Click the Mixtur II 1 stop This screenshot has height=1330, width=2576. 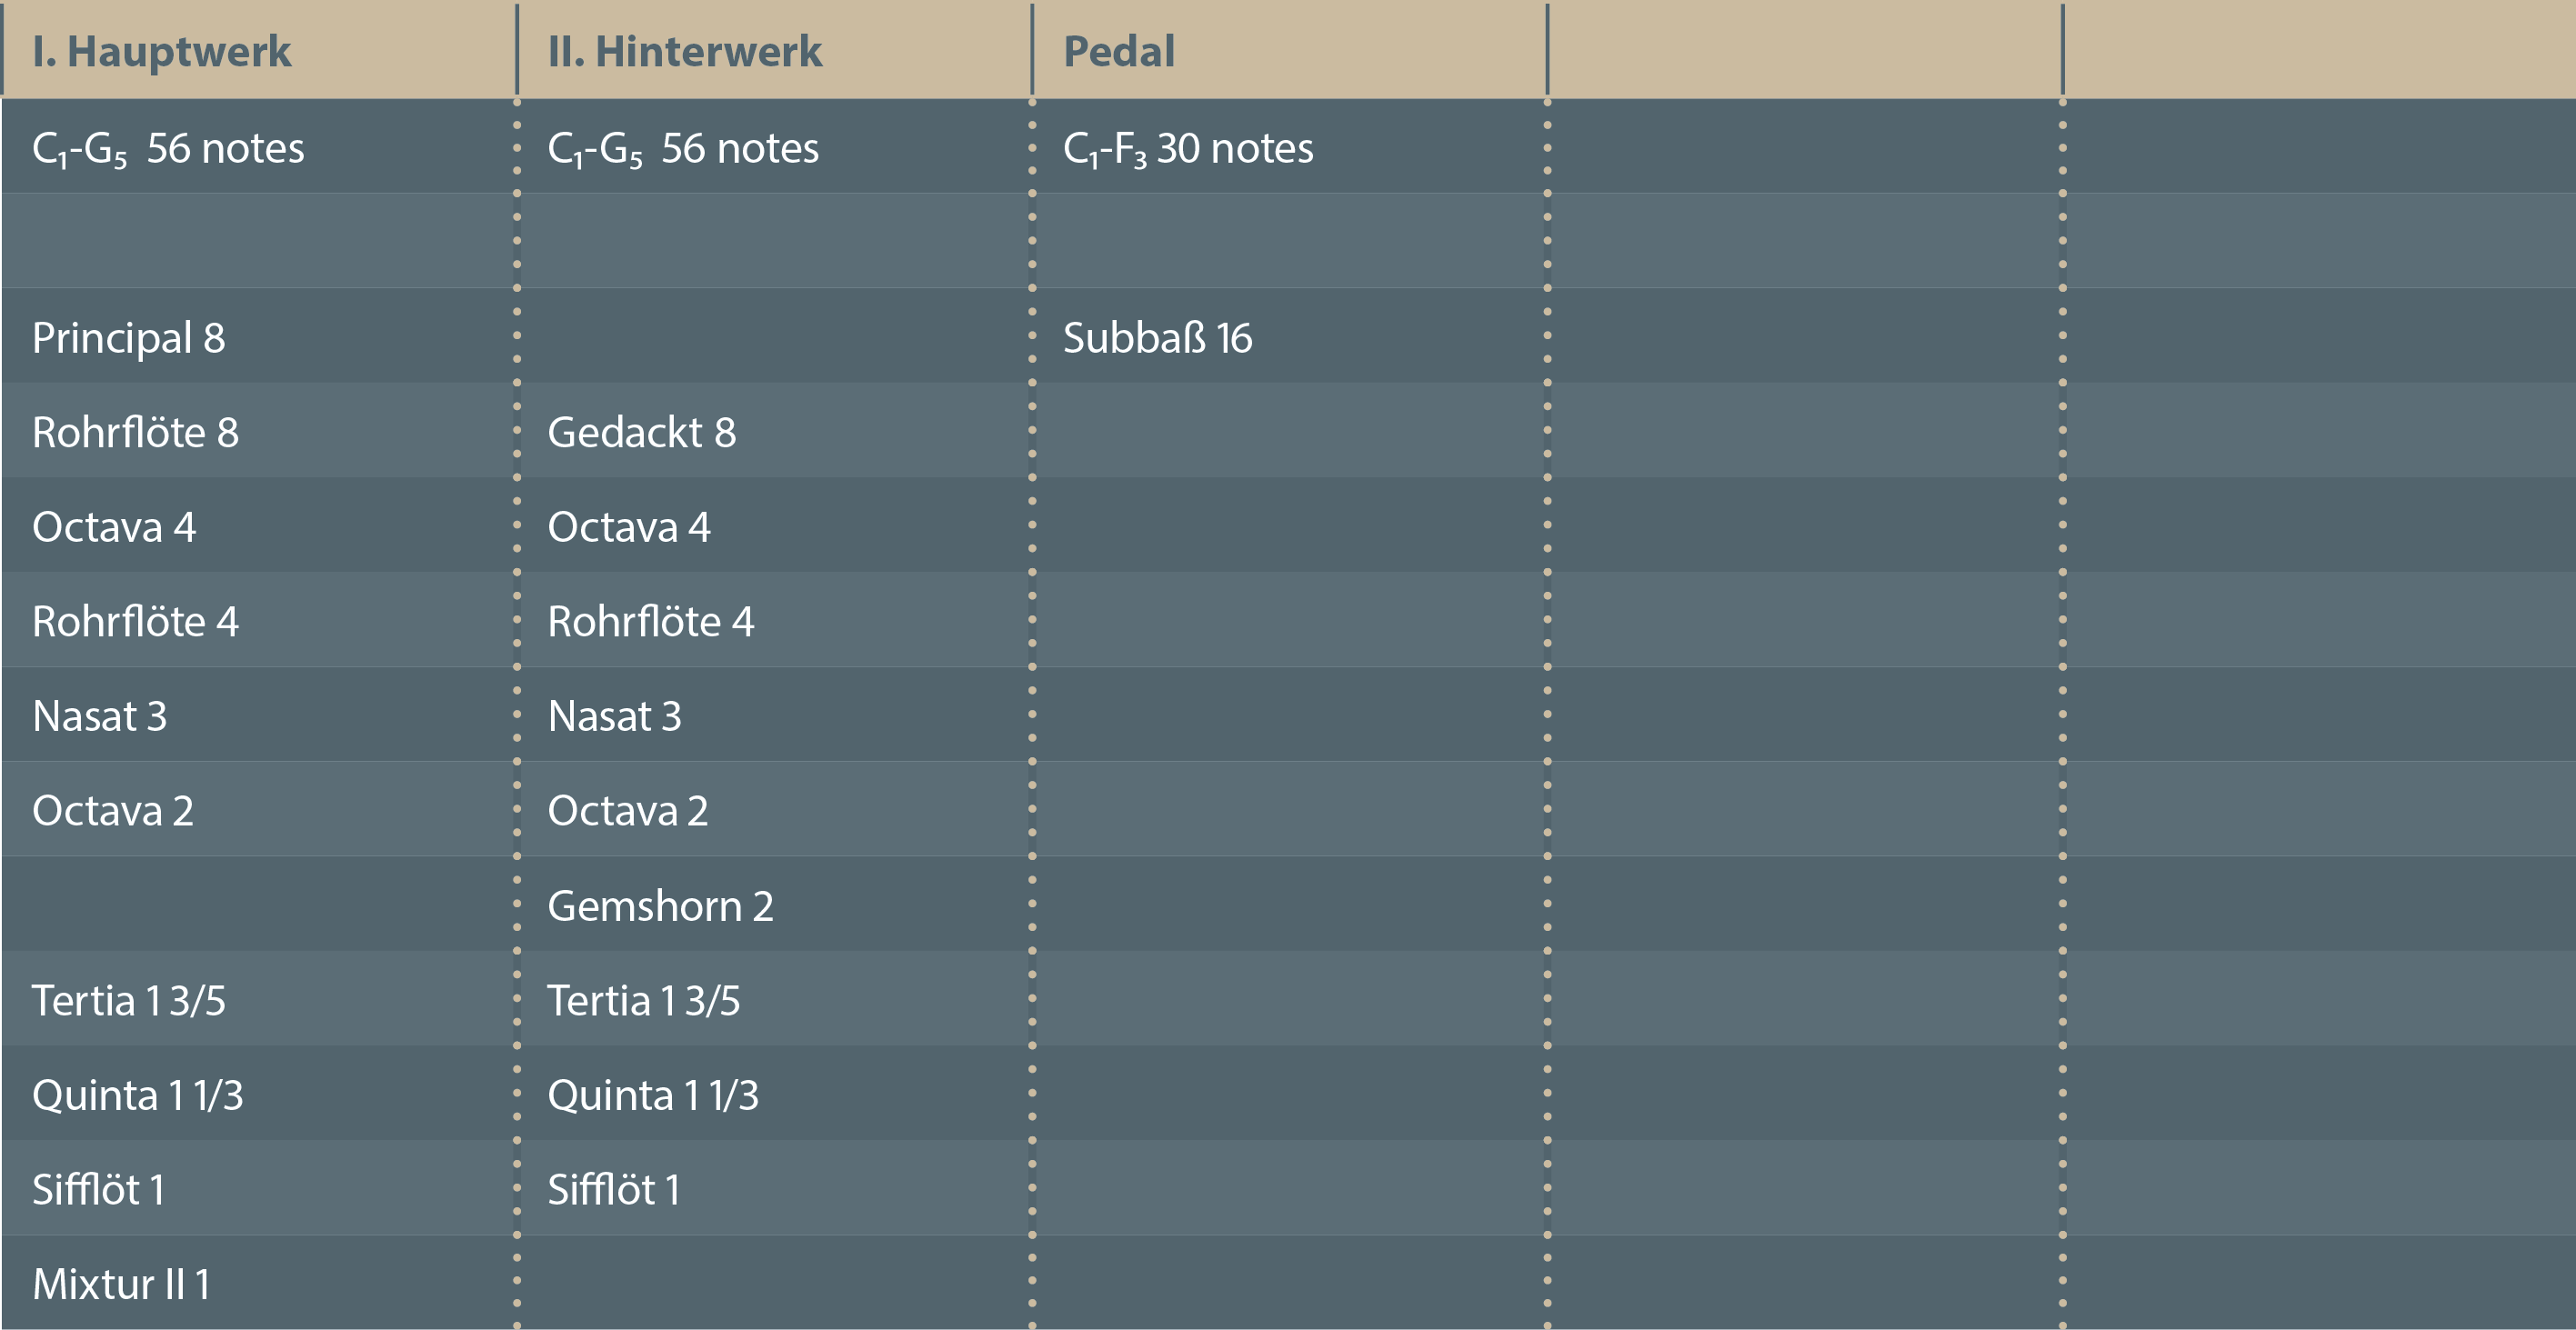click(121, 1285)
